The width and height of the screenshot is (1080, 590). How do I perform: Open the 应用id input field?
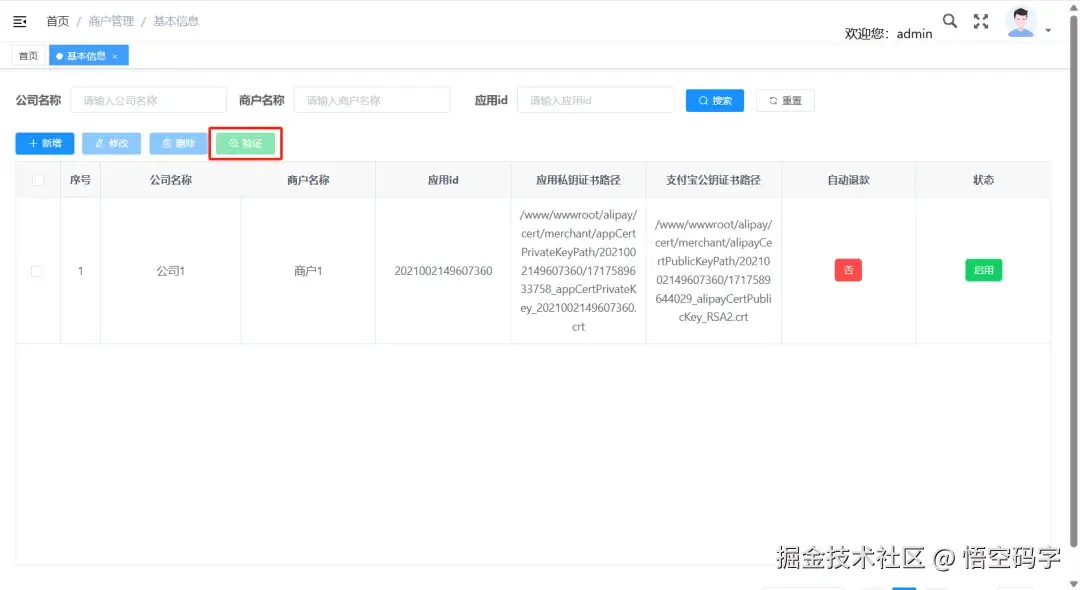click(x=595, y=100)
